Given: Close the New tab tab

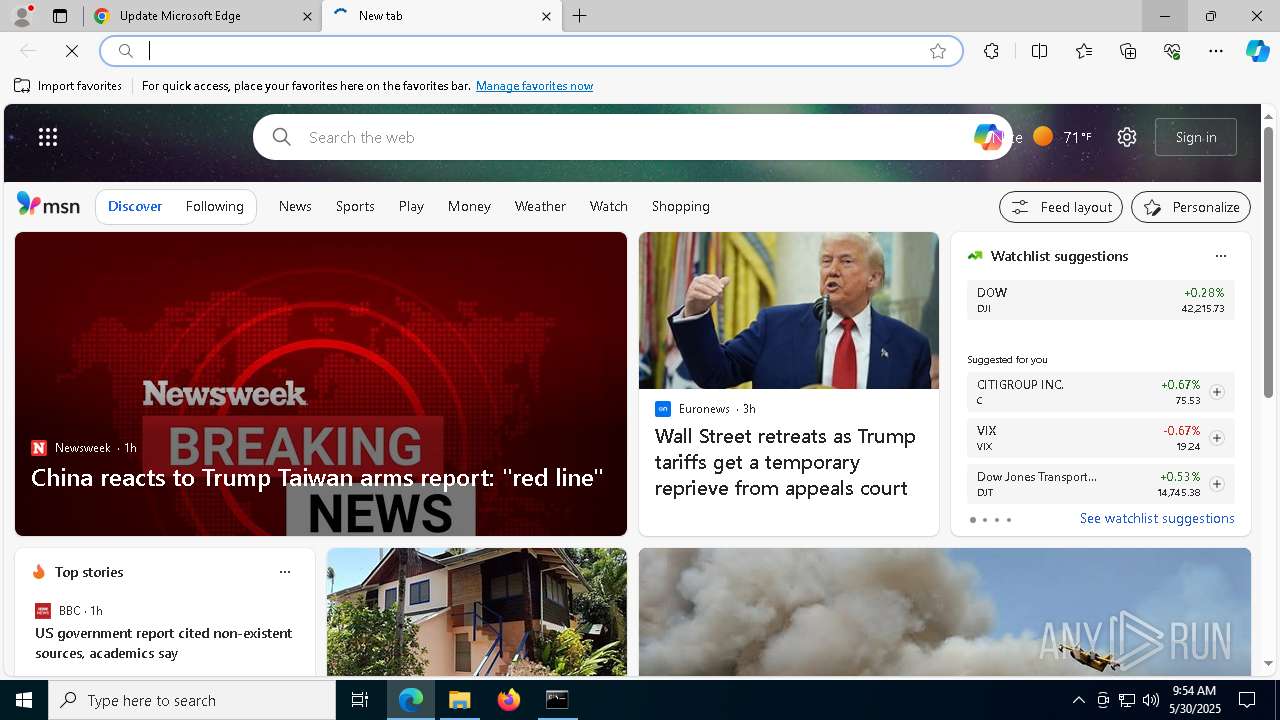Looking at the screenshot, I should pos(546,16).
